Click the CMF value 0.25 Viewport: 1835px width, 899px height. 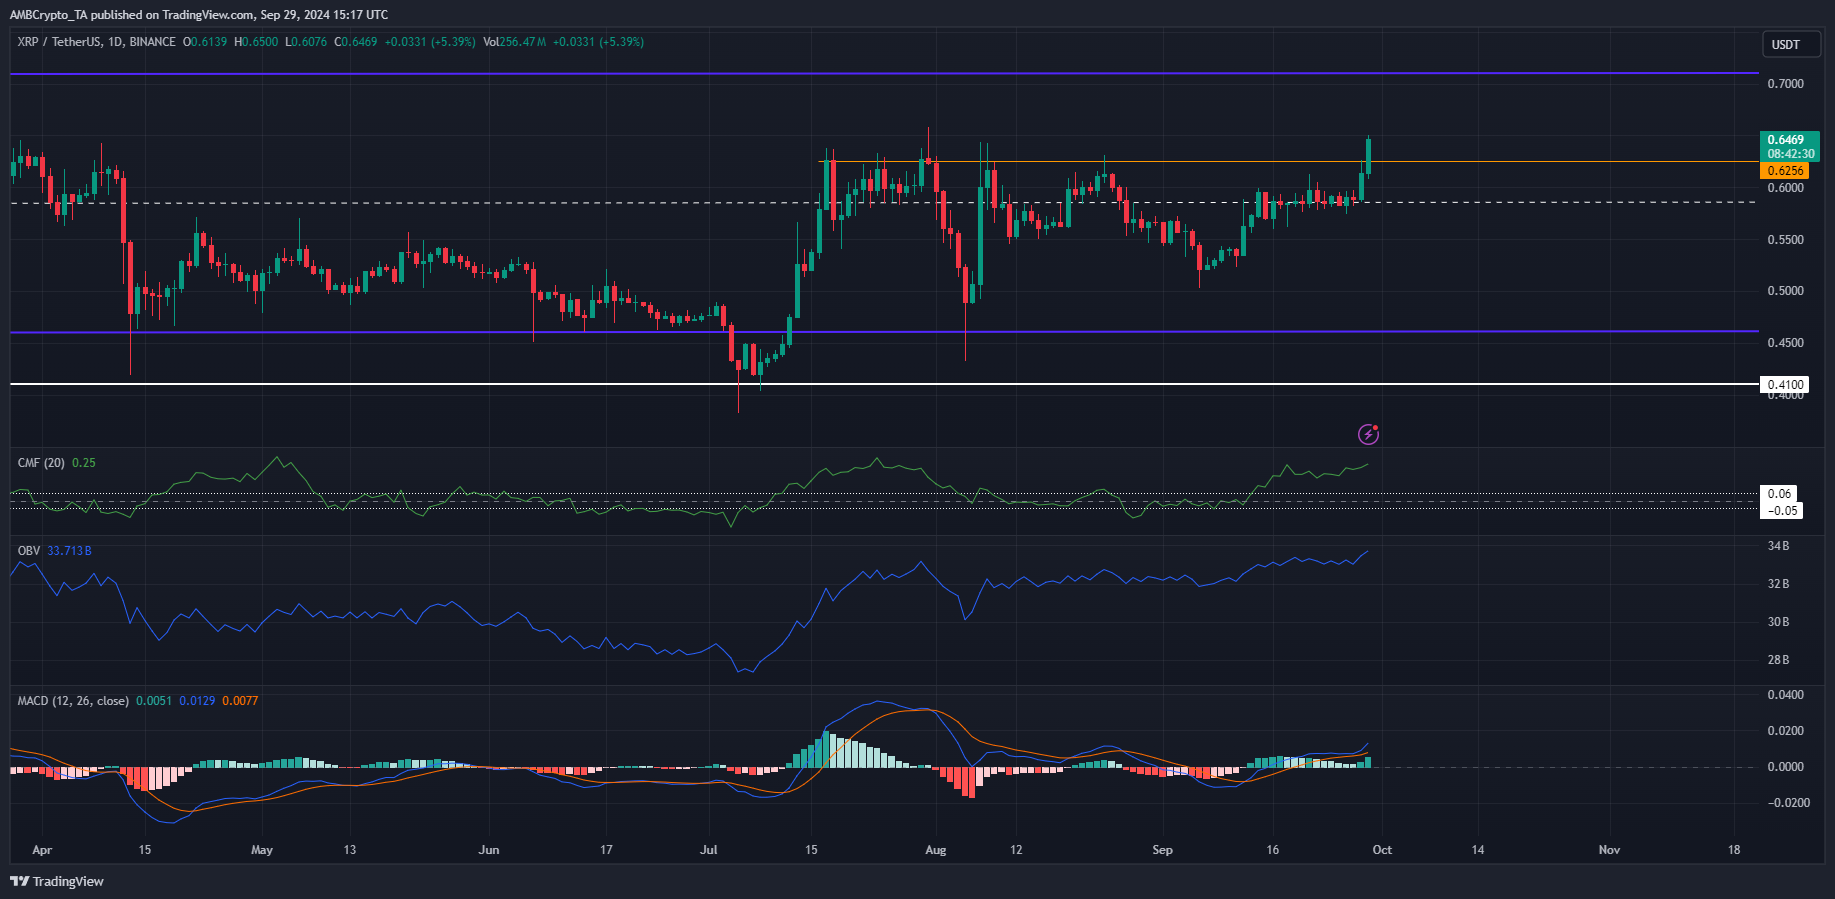(84, 463)
